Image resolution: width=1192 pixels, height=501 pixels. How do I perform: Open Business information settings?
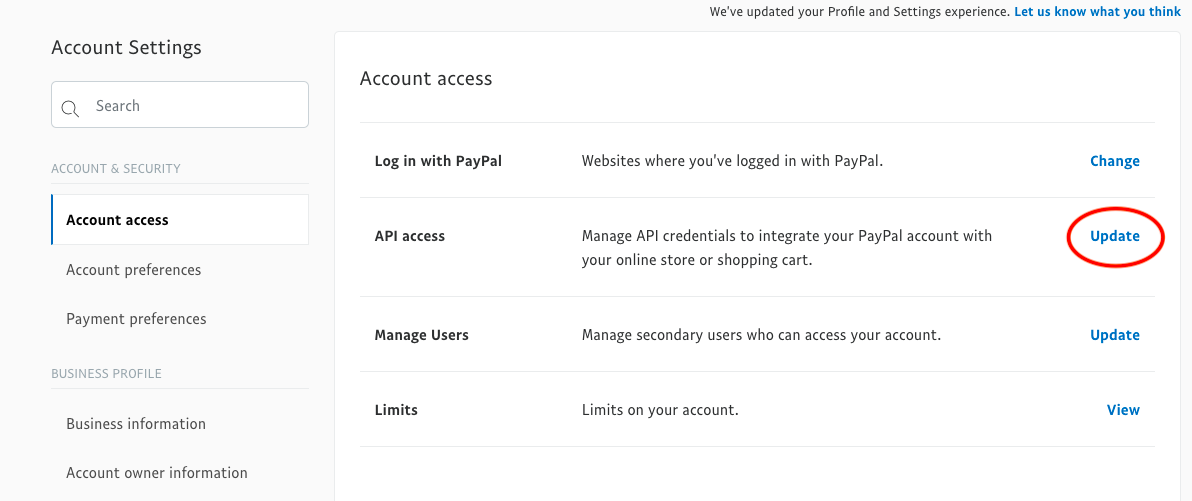(x=136, y=423)
